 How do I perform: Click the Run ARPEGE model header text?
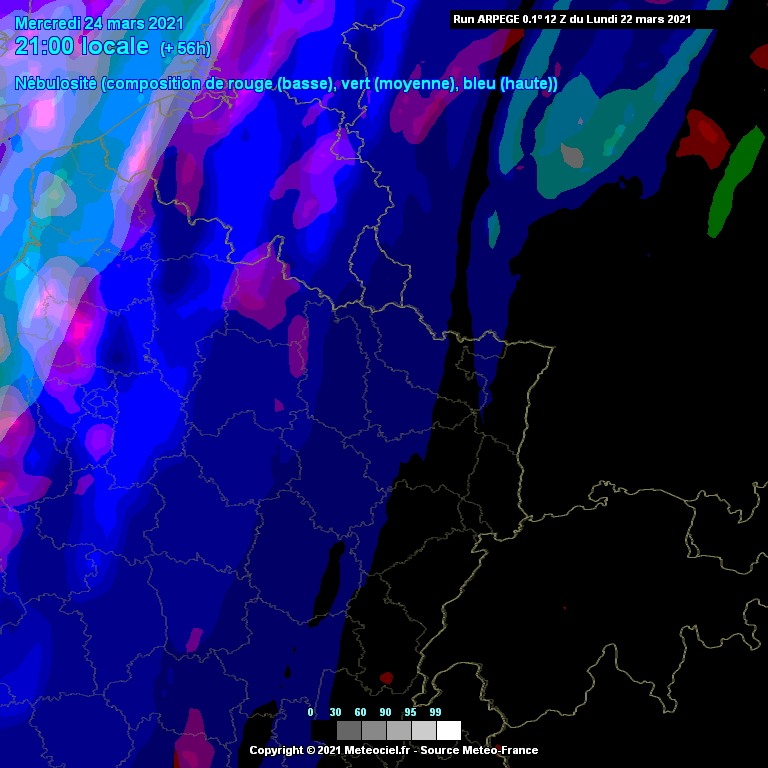click(571, 19)
